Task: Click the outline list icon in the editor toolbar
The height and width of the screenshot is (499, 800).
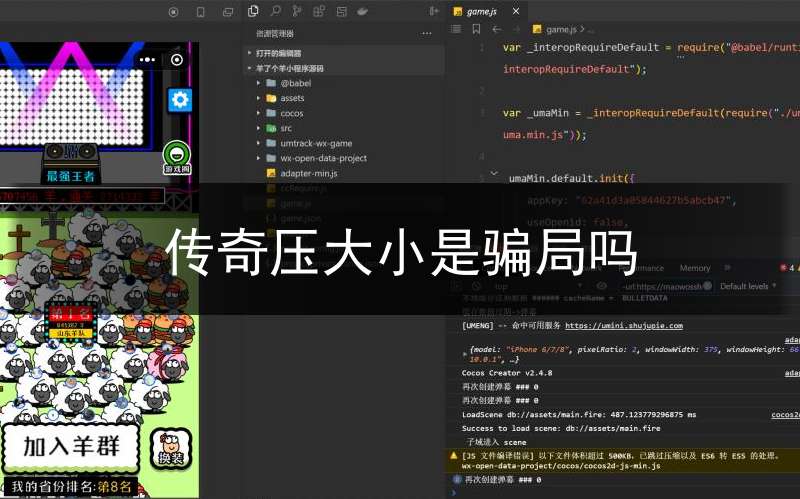Action: pyautogui.click(x=456, y=29)
